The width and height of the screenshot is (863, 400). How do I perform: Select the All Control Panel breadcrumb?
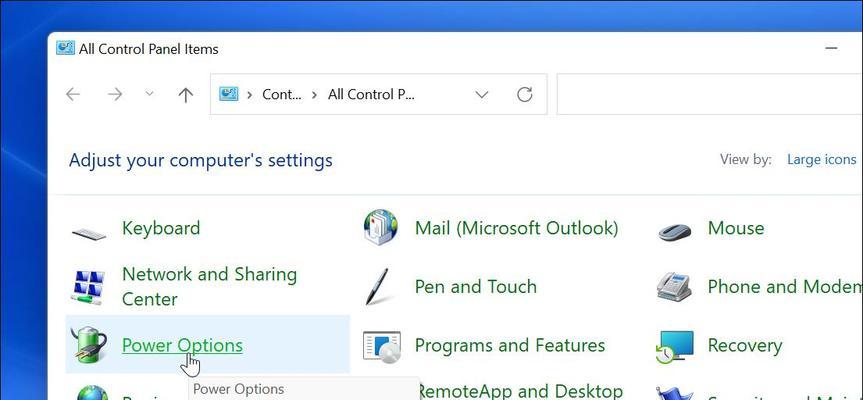372,94
